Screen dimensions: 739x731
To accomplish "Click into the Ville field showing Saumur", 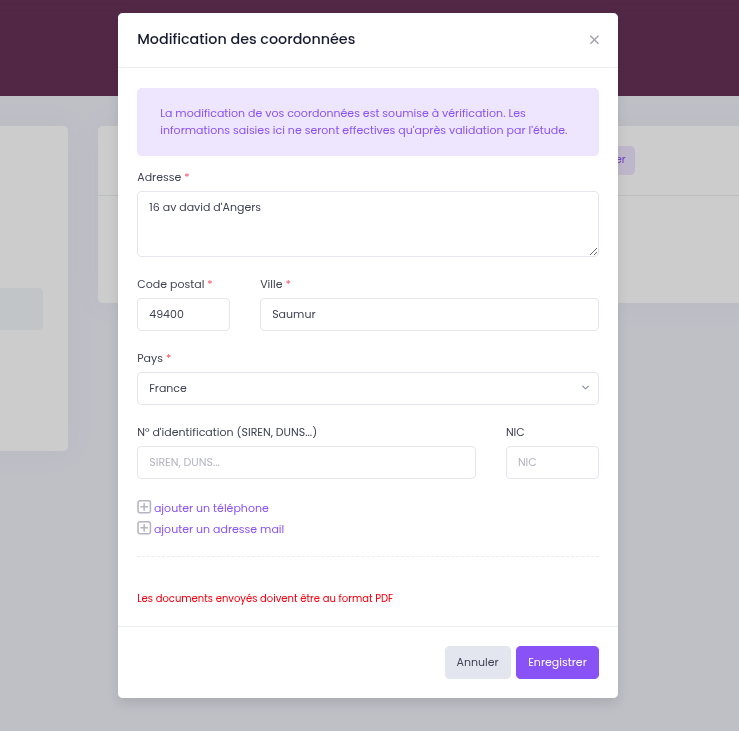I will [429, 314].
